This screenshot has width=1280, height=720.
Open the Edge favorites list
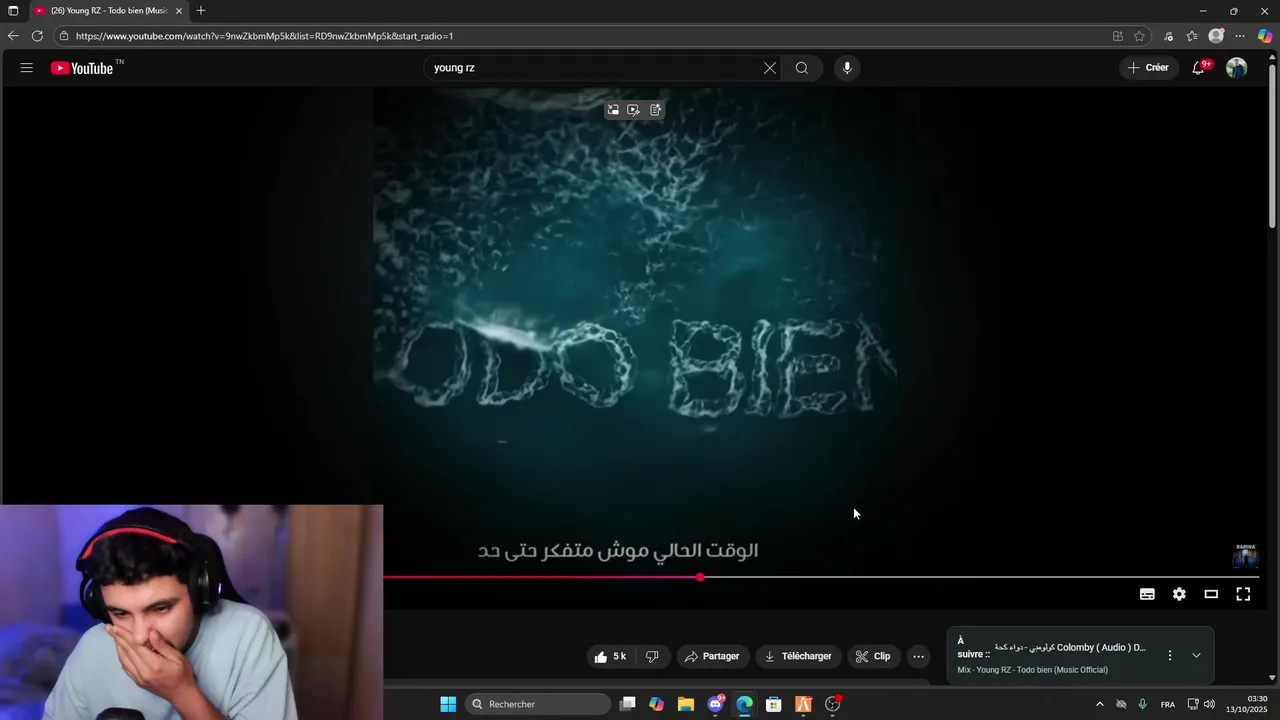tap(1192, 36)
